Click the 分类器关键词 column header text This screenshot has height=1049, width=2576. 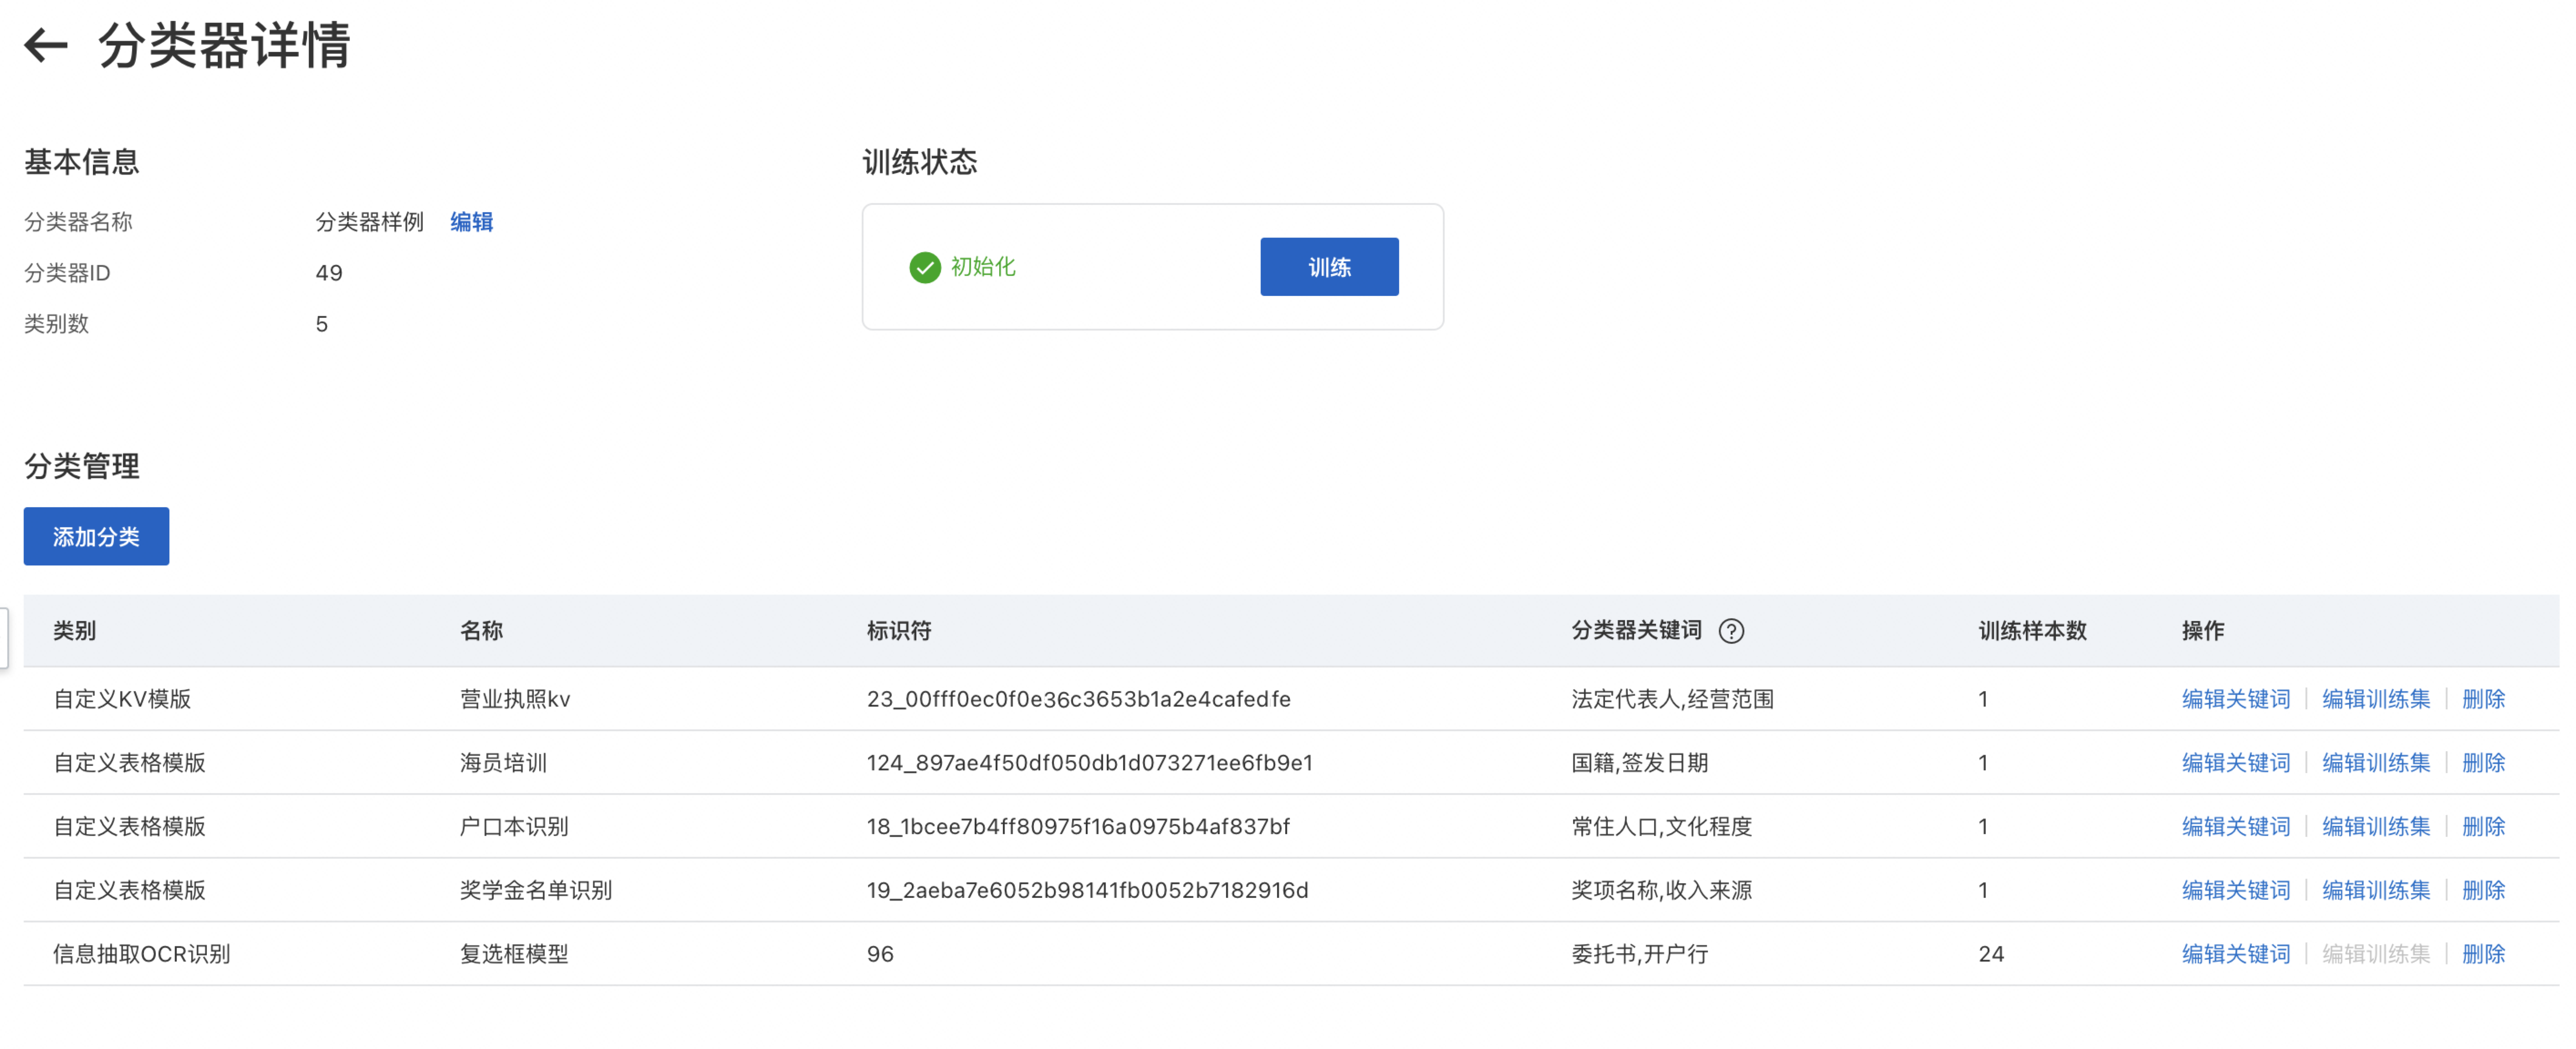(1636, 631)
